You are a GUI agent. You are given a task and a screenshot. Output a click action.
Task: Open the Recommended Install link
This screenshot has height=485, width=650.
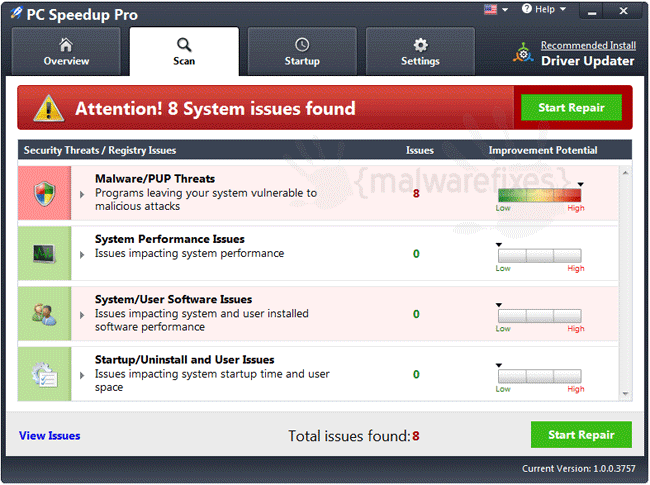[x=588, y=45]
